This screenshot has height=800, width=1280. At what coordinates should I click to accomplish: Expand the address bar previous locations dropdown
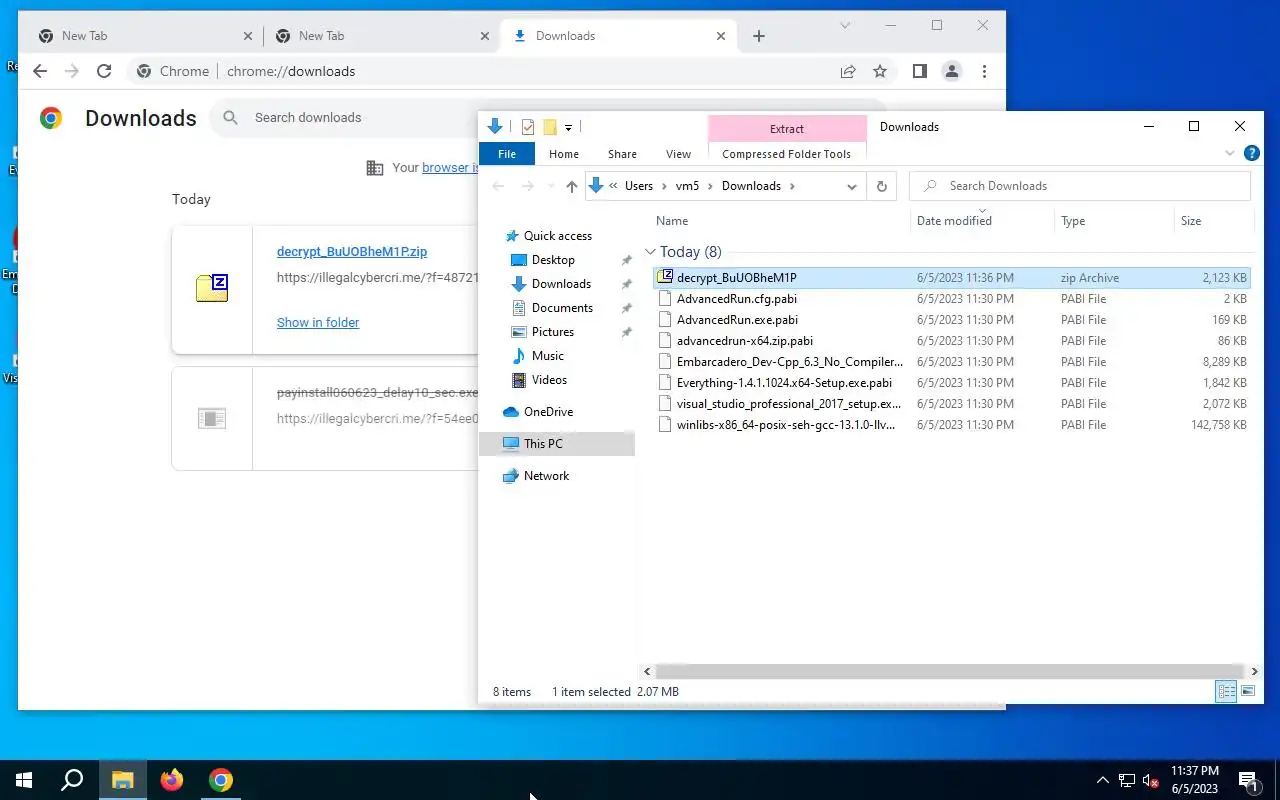pyautogui.click(x=852, y=186)
